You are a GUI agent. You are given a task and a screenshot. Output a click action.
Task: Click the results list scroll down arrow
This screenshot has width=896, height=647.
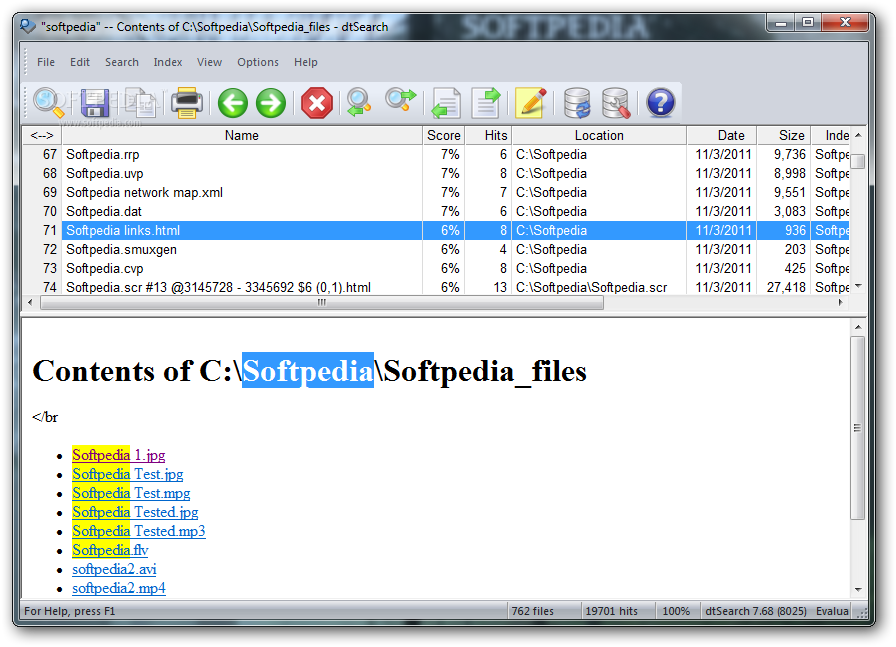click(x=858, y=286)
